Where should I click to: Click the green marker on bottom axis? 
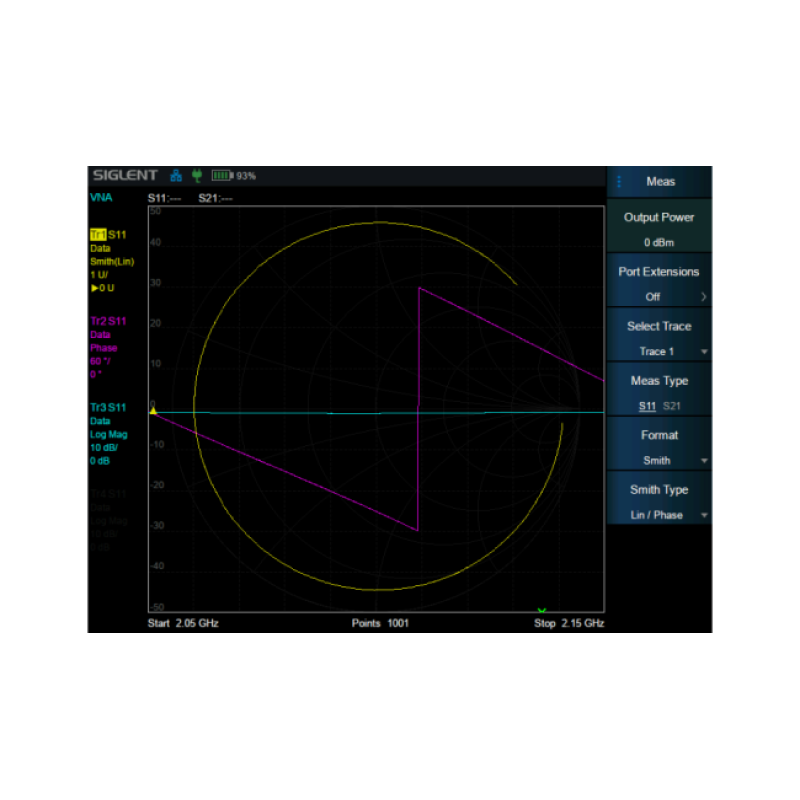(x=541, y=610)
